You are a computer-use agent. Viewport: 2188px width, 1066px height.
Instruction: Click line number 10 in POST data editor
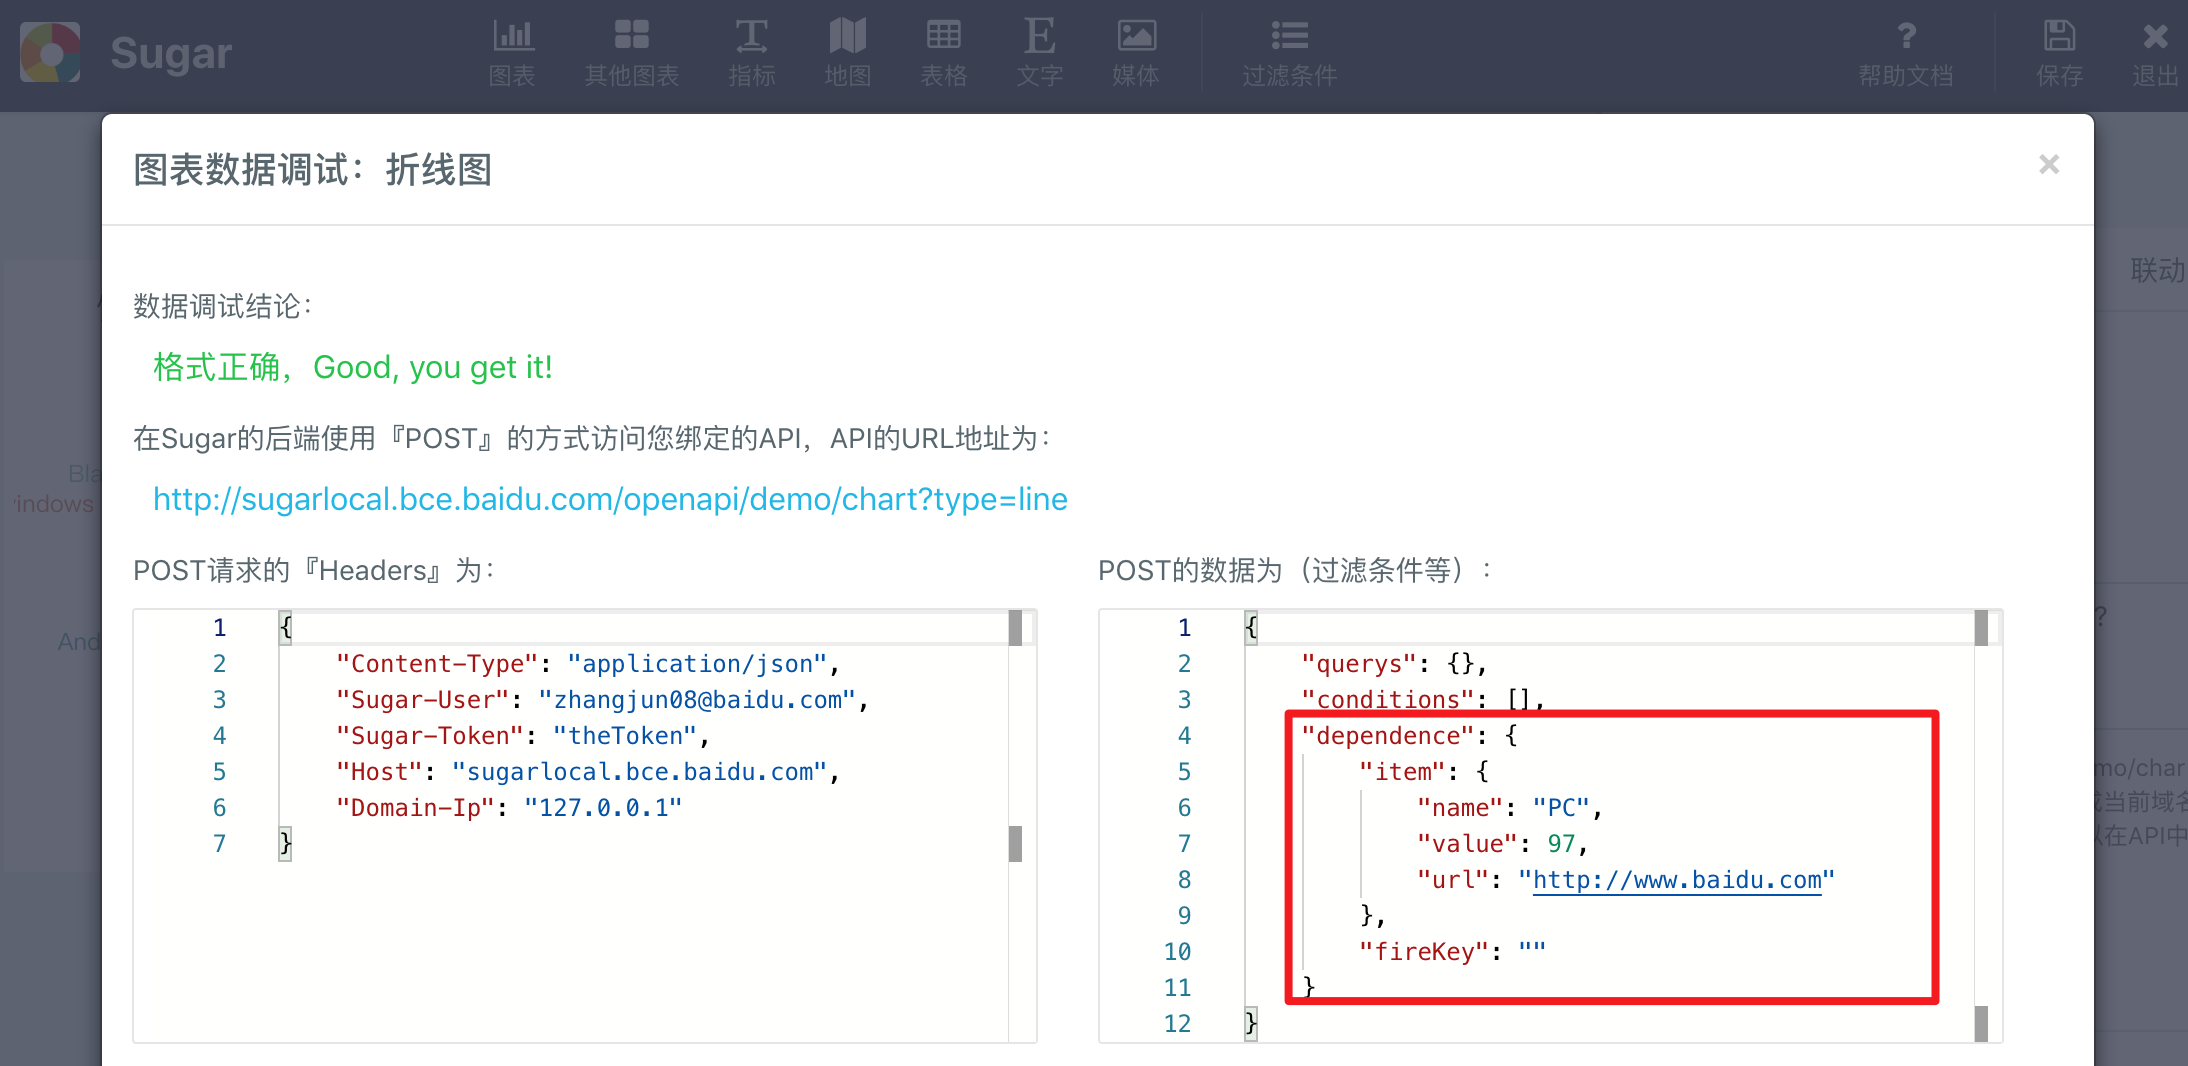pyautogui.click(x=1177, y=952)
